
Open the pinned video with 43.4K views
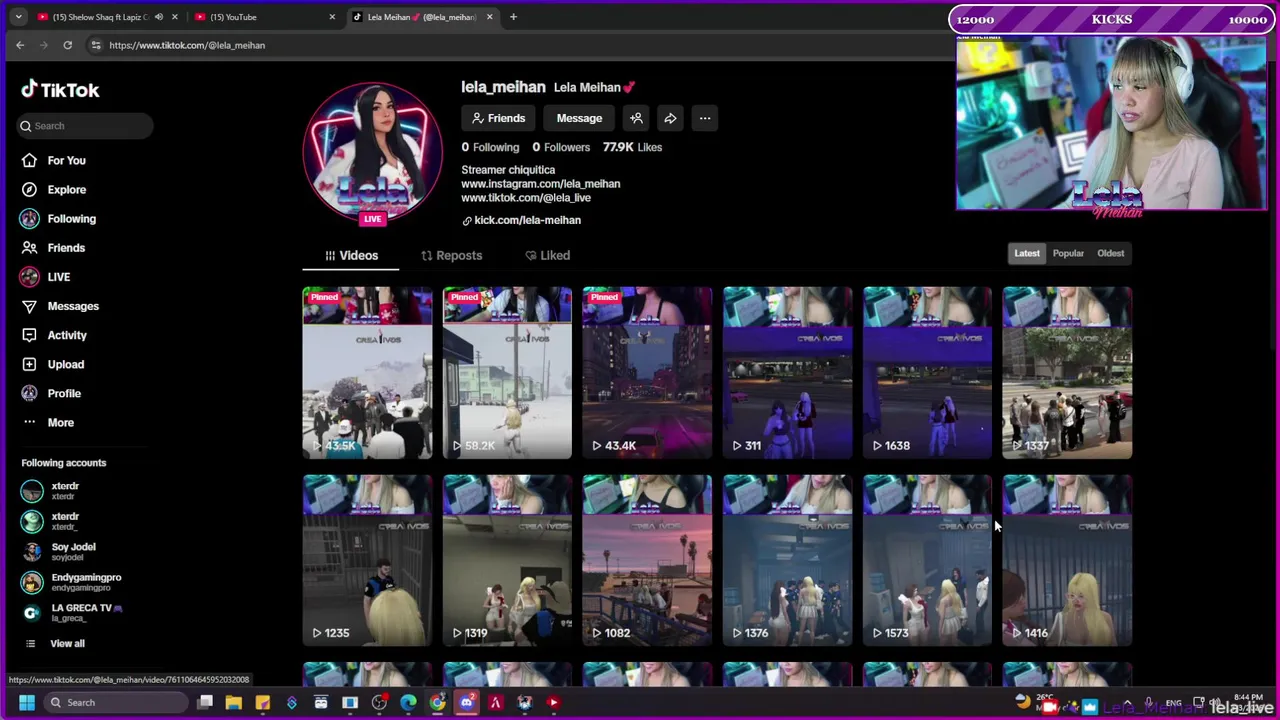click(648, 373)
